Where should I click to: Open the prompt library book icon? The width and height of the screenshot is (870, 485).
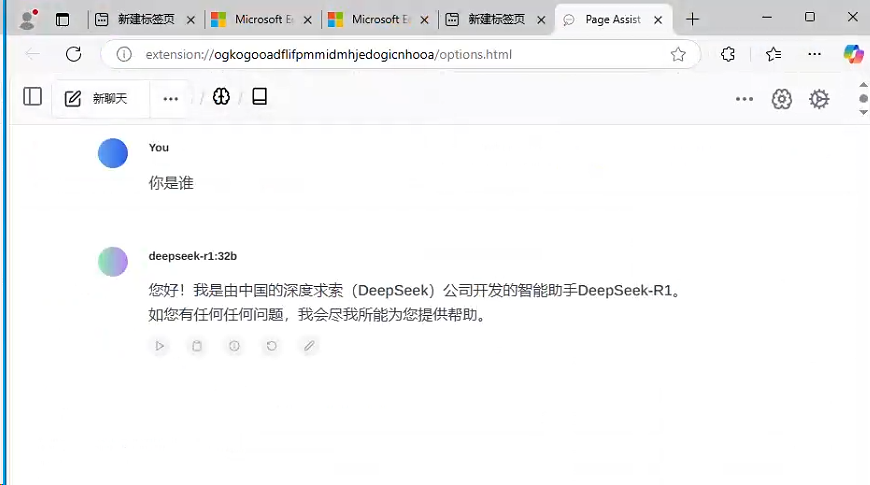[x=259, y=97]
